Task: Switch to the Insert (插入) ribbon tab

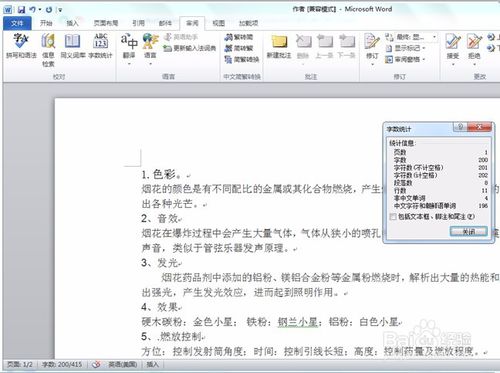Action: (72, 23)
